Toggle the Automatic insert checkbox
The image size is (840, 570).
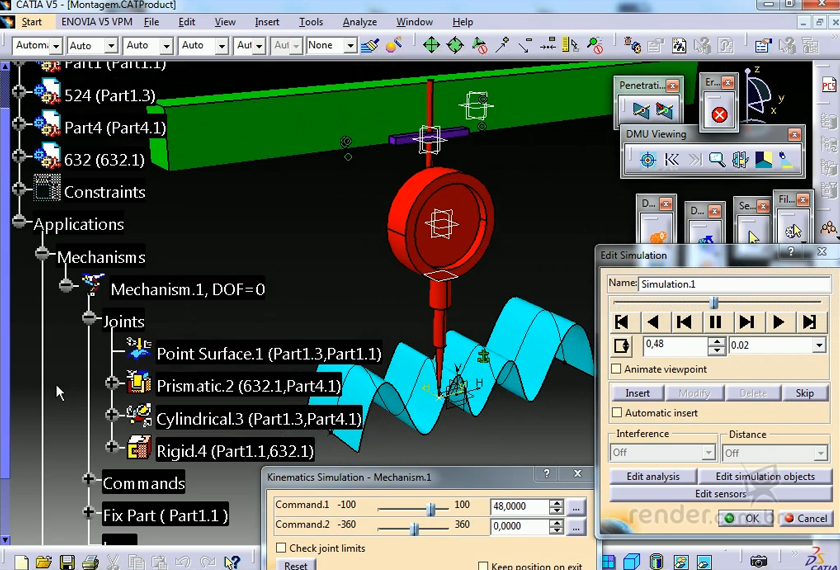pyautogui.click(x=616, y=413)
